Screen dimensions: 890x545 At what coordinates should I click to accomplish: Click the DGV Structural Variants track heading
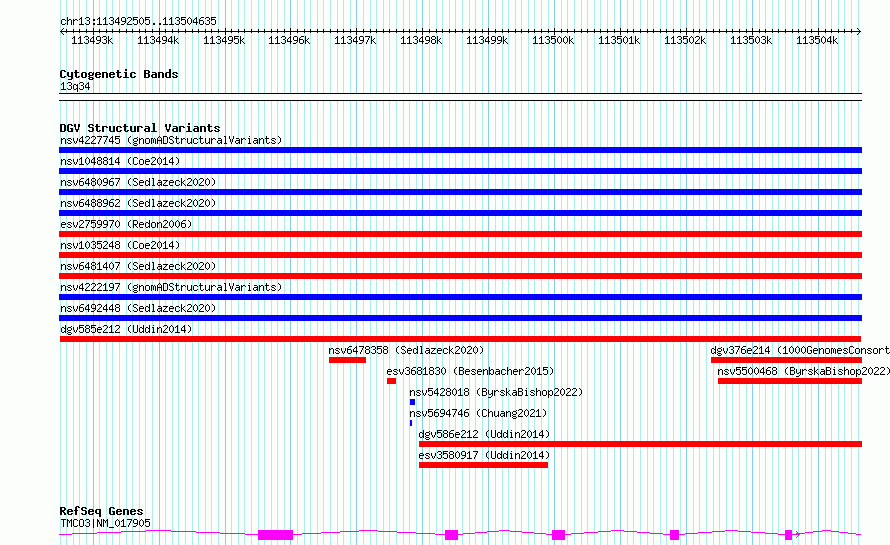point(140,128)
